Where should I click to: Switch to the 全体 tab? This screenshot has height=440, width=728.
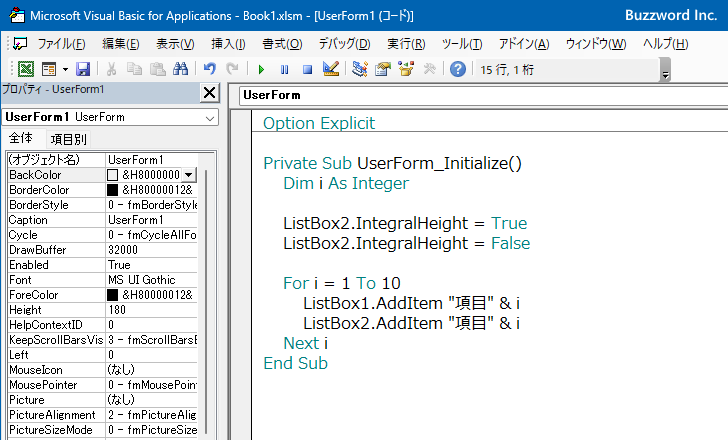point(21,138)
